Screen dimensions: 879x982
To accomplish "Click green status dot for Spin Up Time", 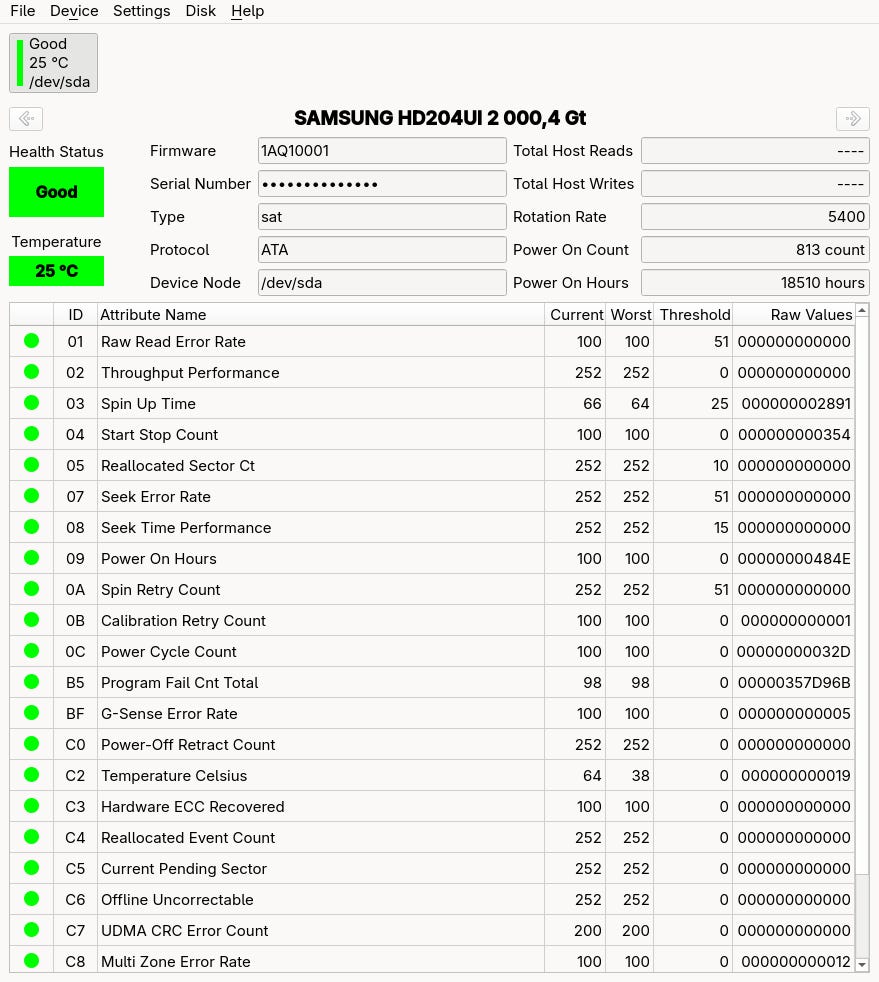I will point(31,403).
